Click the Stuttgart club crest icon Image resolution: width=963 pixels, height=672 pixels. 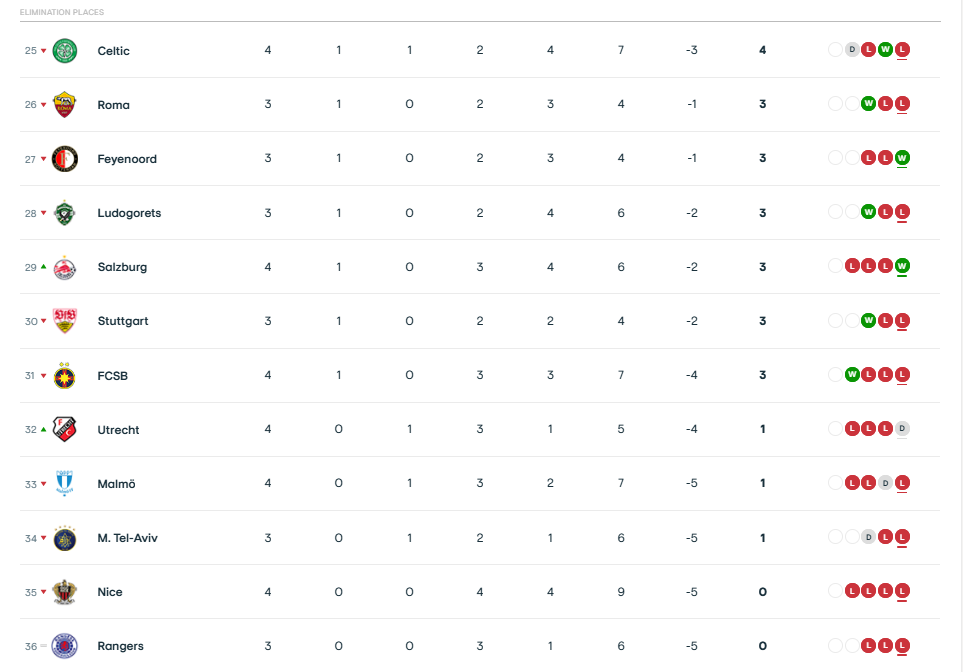coord(65,321)
